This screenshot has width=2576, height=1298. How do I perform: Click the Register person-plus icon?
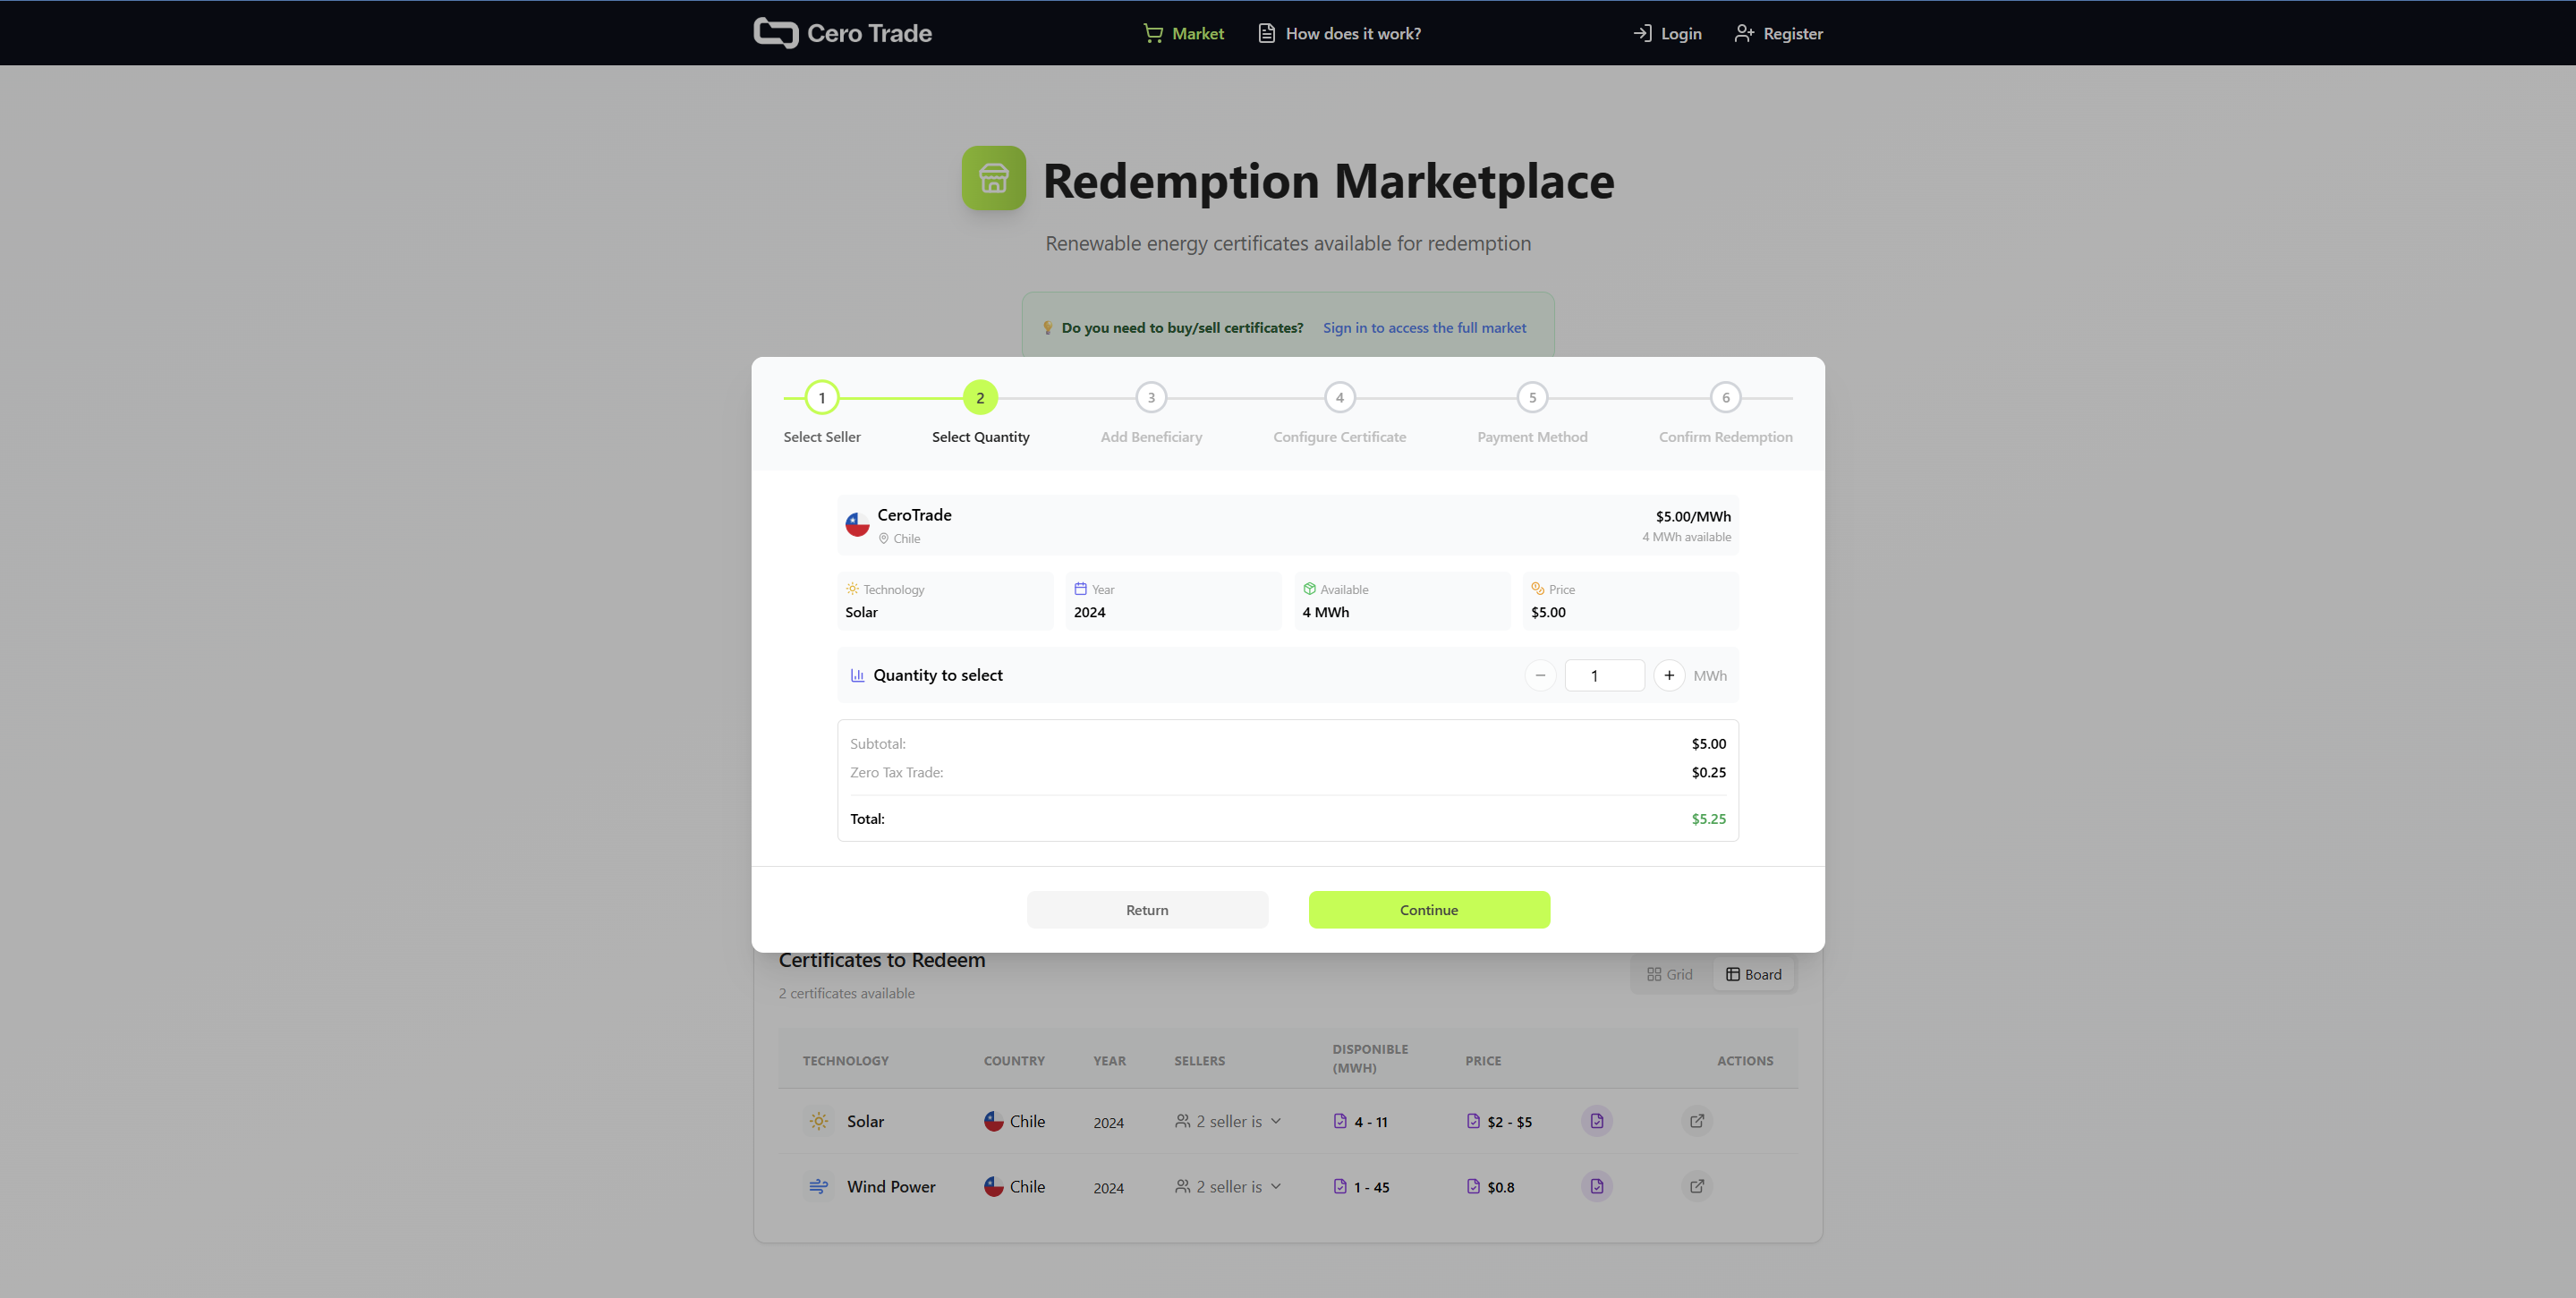[1744, 33]
